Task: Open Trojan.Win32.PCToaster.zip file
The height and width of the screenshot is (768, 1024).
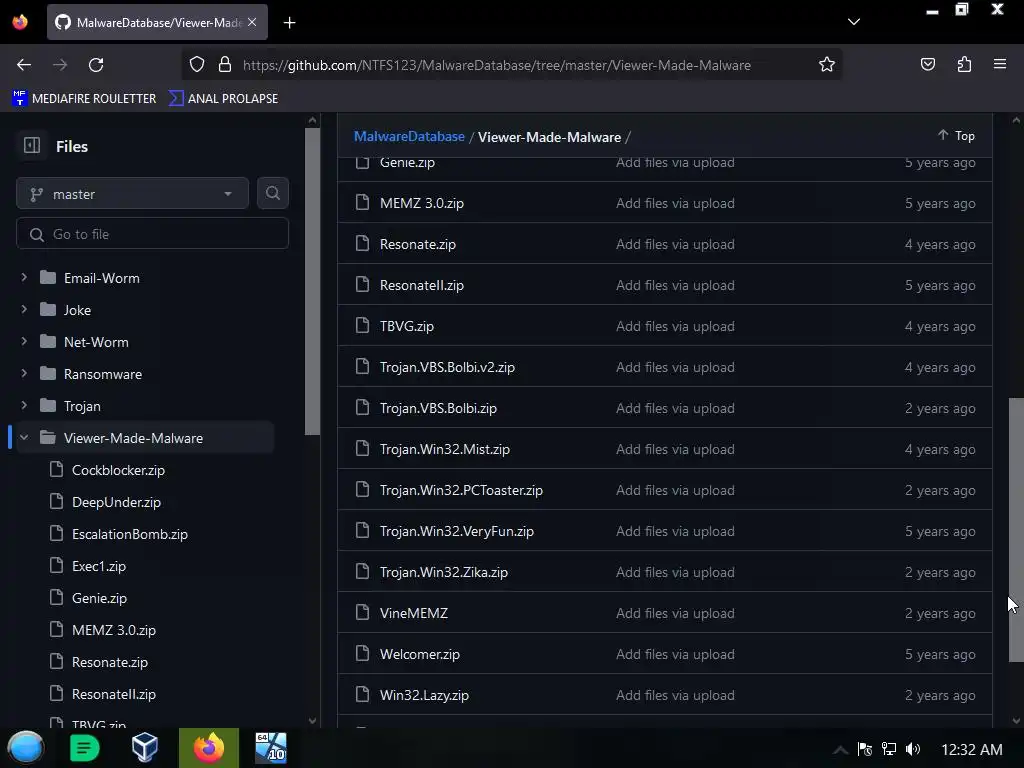Action: [x=461, y=490]
